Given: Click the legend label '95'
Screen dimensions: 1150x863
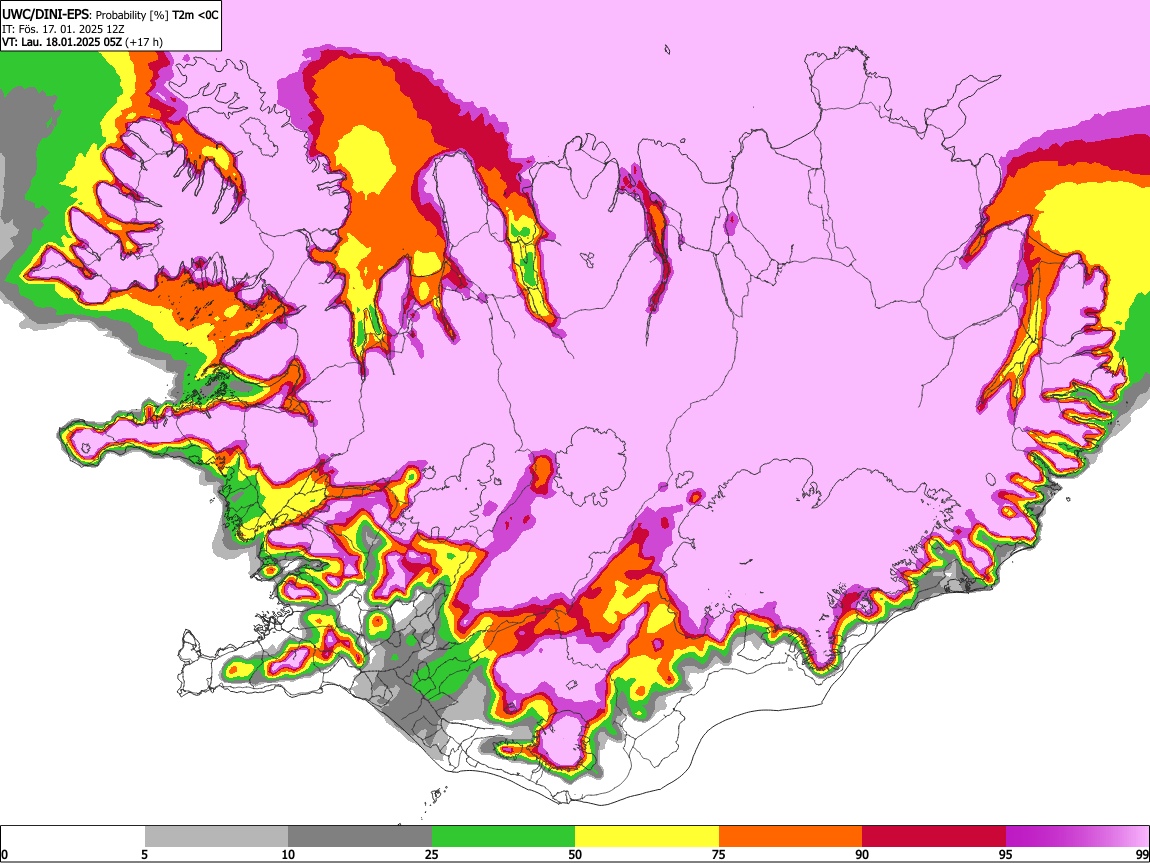Looking at the screenshot, I should pyautogui.click(x=1006, y=854).
